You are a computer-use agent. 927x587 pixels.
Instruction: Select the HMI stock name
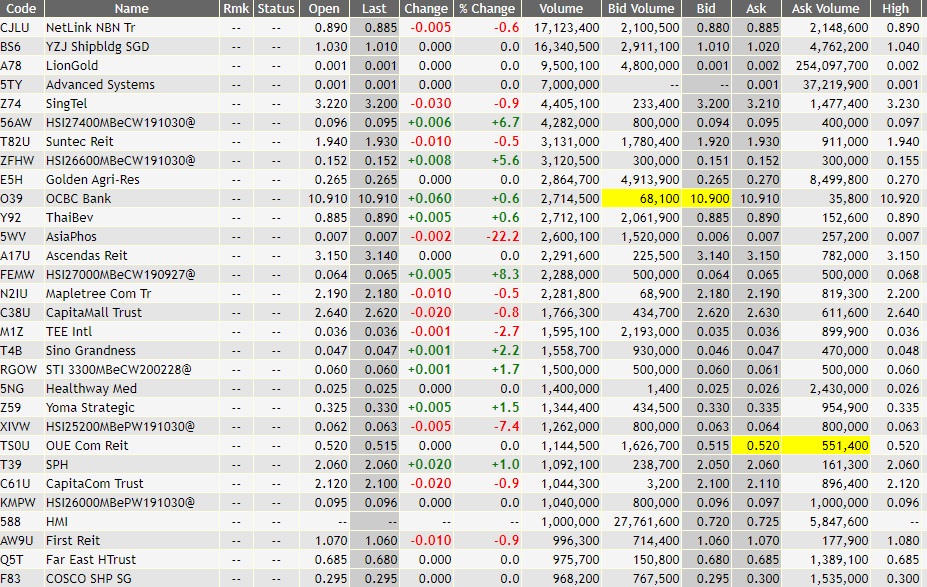coord(57,522)
